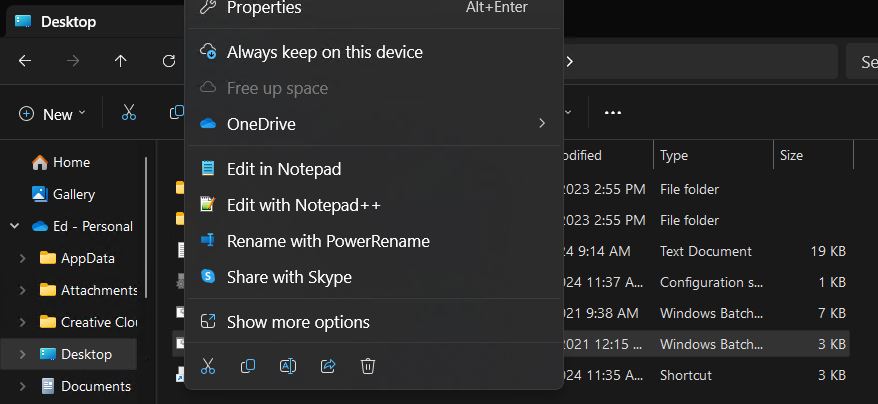
Task: Choose Rename with PowerRename
Action: [373, 241]
